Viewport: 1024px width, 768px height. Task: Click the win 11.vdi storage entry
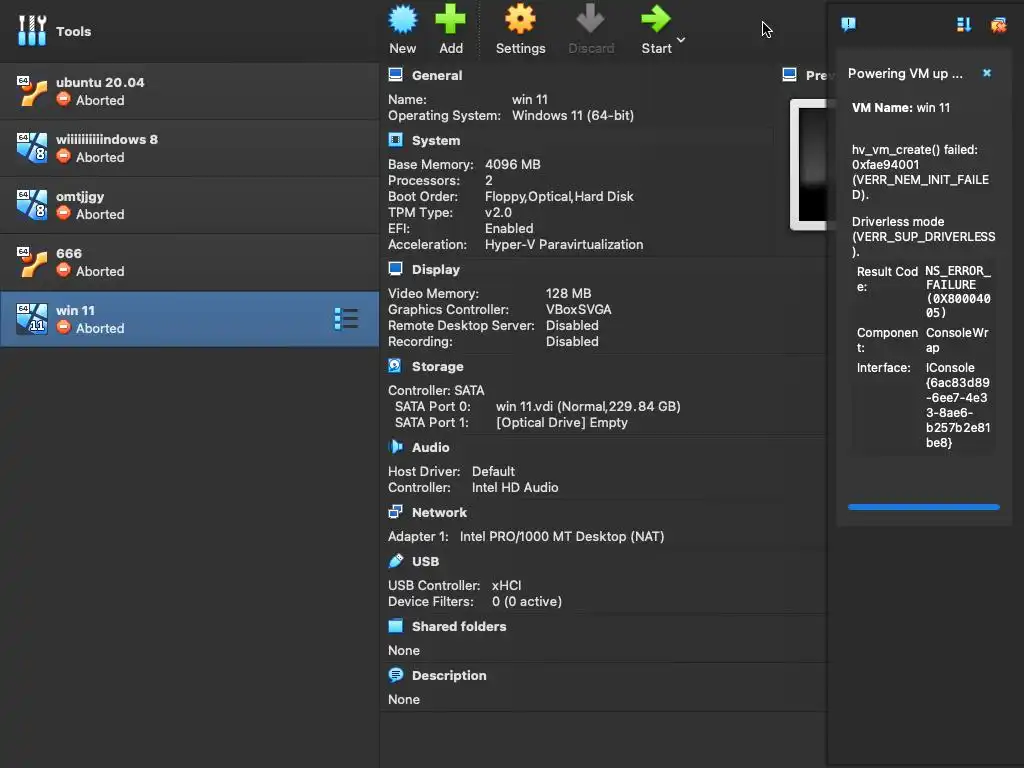tap(588, 406)
